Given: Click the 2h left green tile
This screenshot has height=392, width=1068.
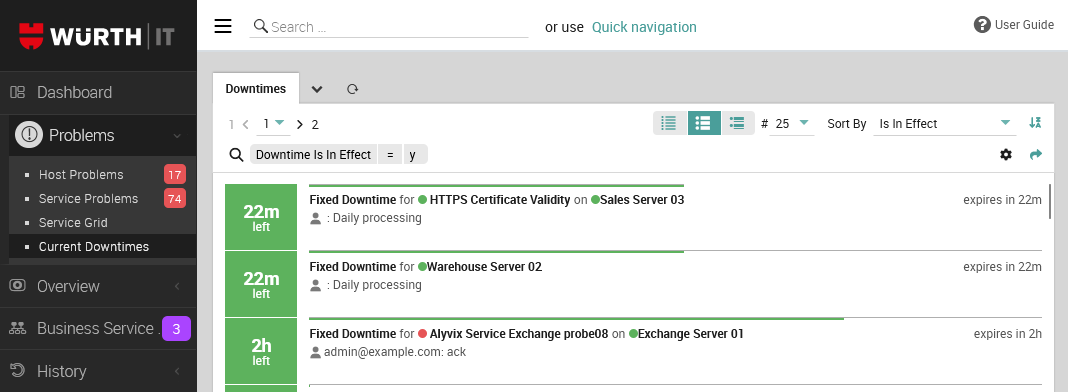Looking at the screenshot, I should coord(262,351).
